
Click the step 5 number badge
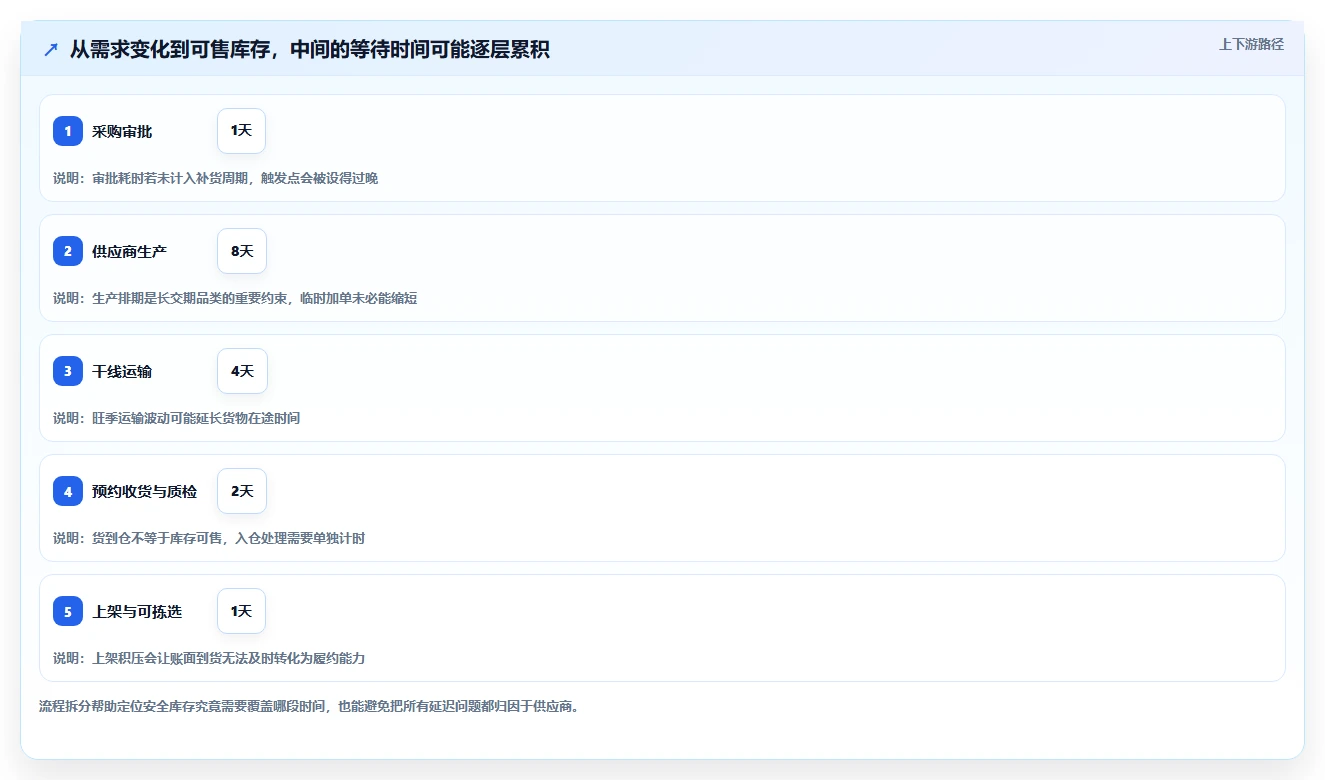(x=68, y=611)
